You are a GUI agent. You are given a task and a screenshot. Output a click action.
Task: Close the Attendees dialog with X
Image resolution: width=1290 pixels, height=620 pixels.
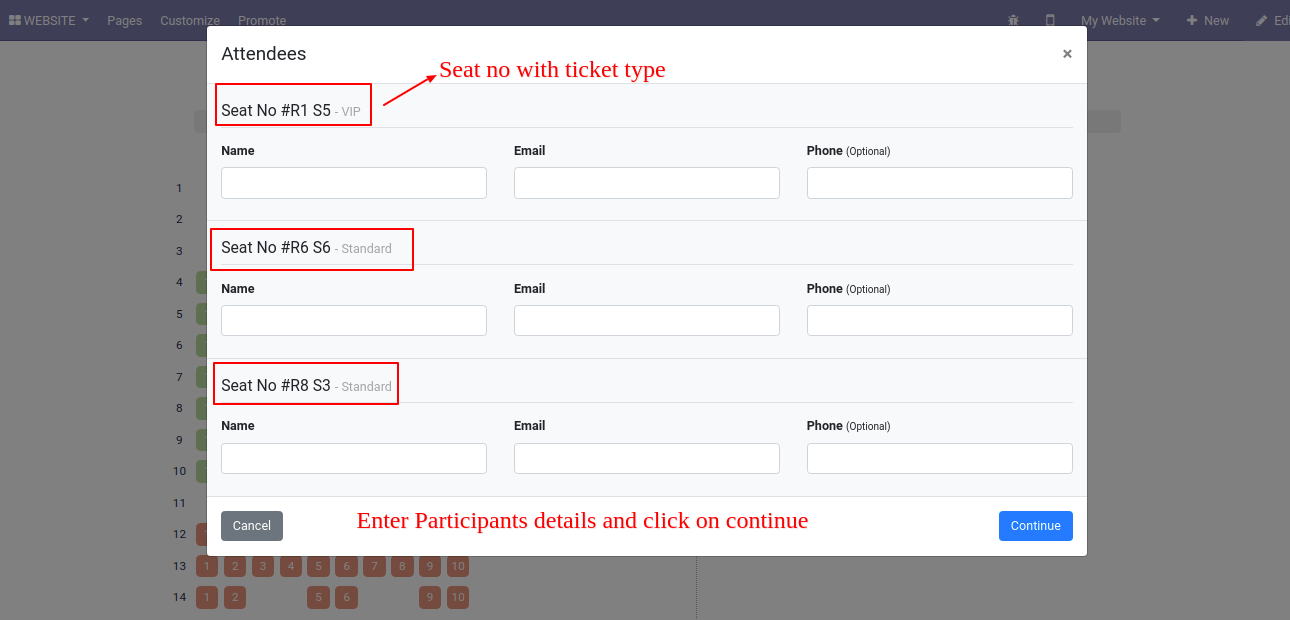[1067, 54]
